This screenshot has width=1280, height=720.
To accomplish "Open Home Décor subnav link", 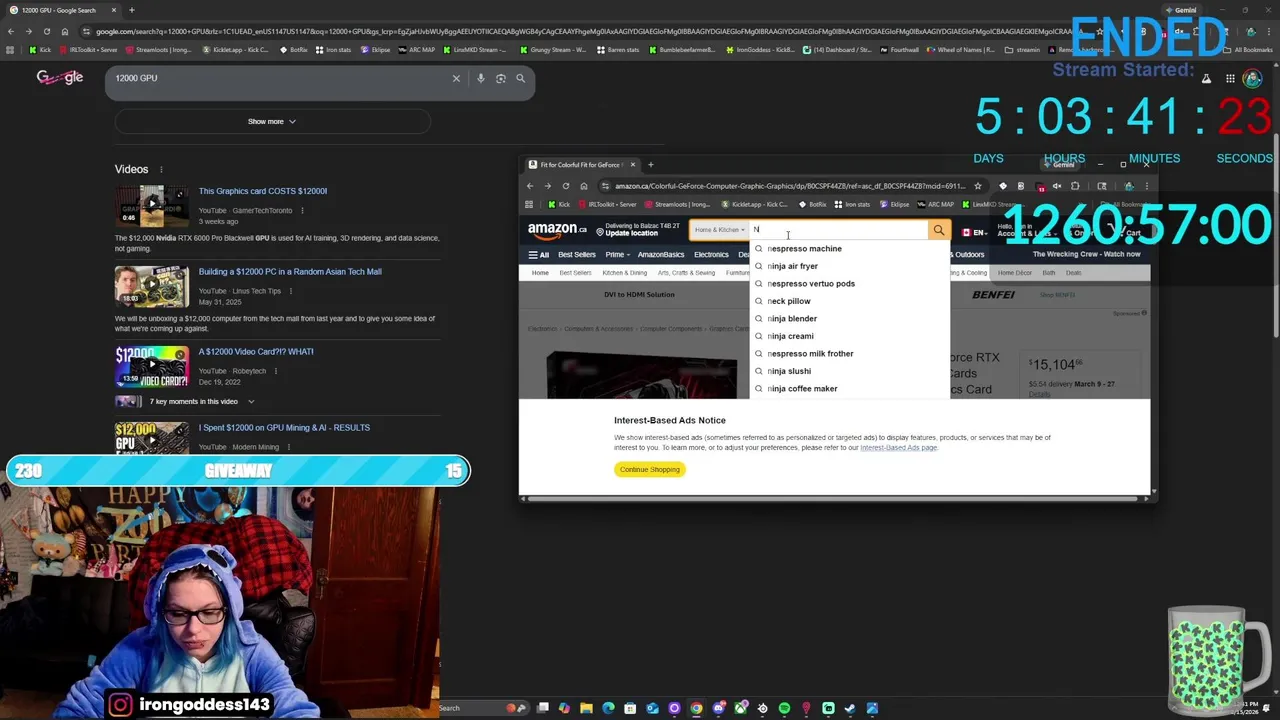I will tap(1014, 273).
